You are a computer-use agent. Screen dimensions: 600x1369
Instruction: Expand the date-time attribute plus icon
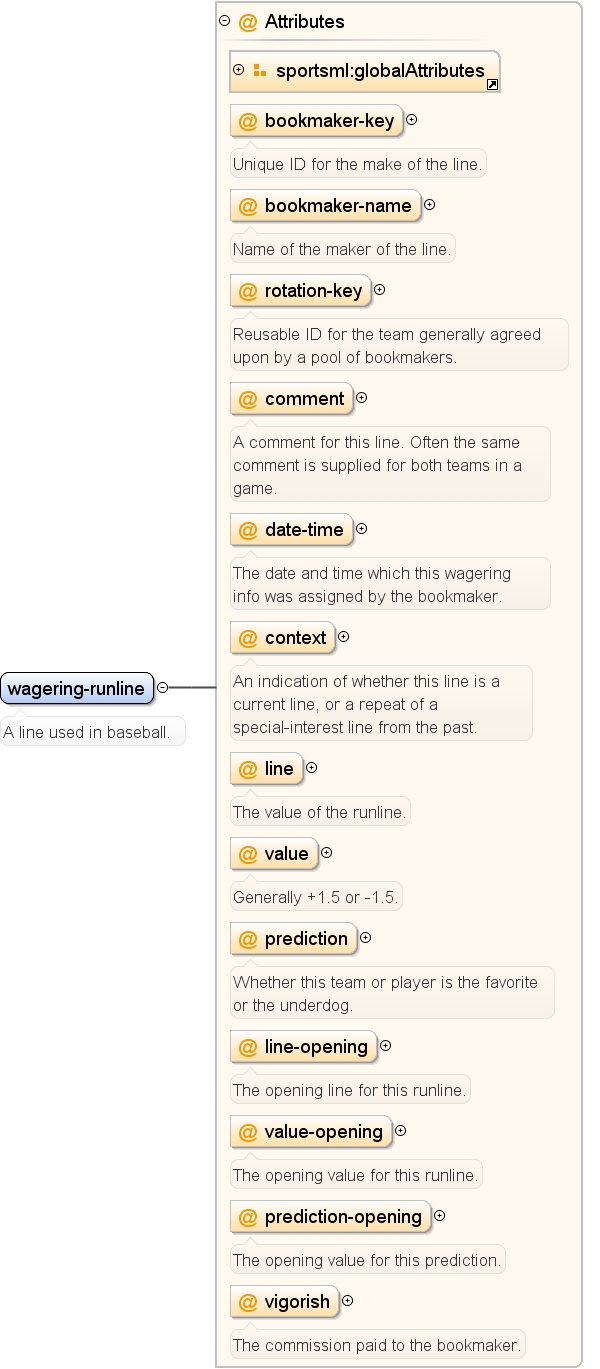[x=362, y=529]
